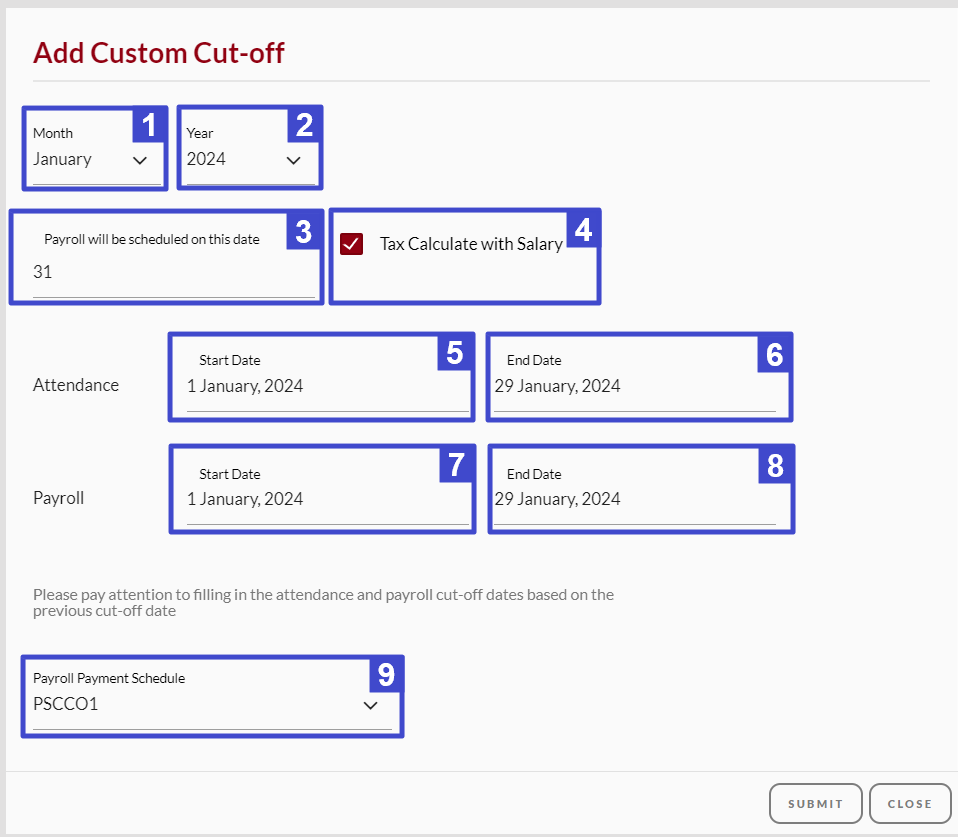
Task: Click the Attendance row label
Action: [x=76, y=385]
